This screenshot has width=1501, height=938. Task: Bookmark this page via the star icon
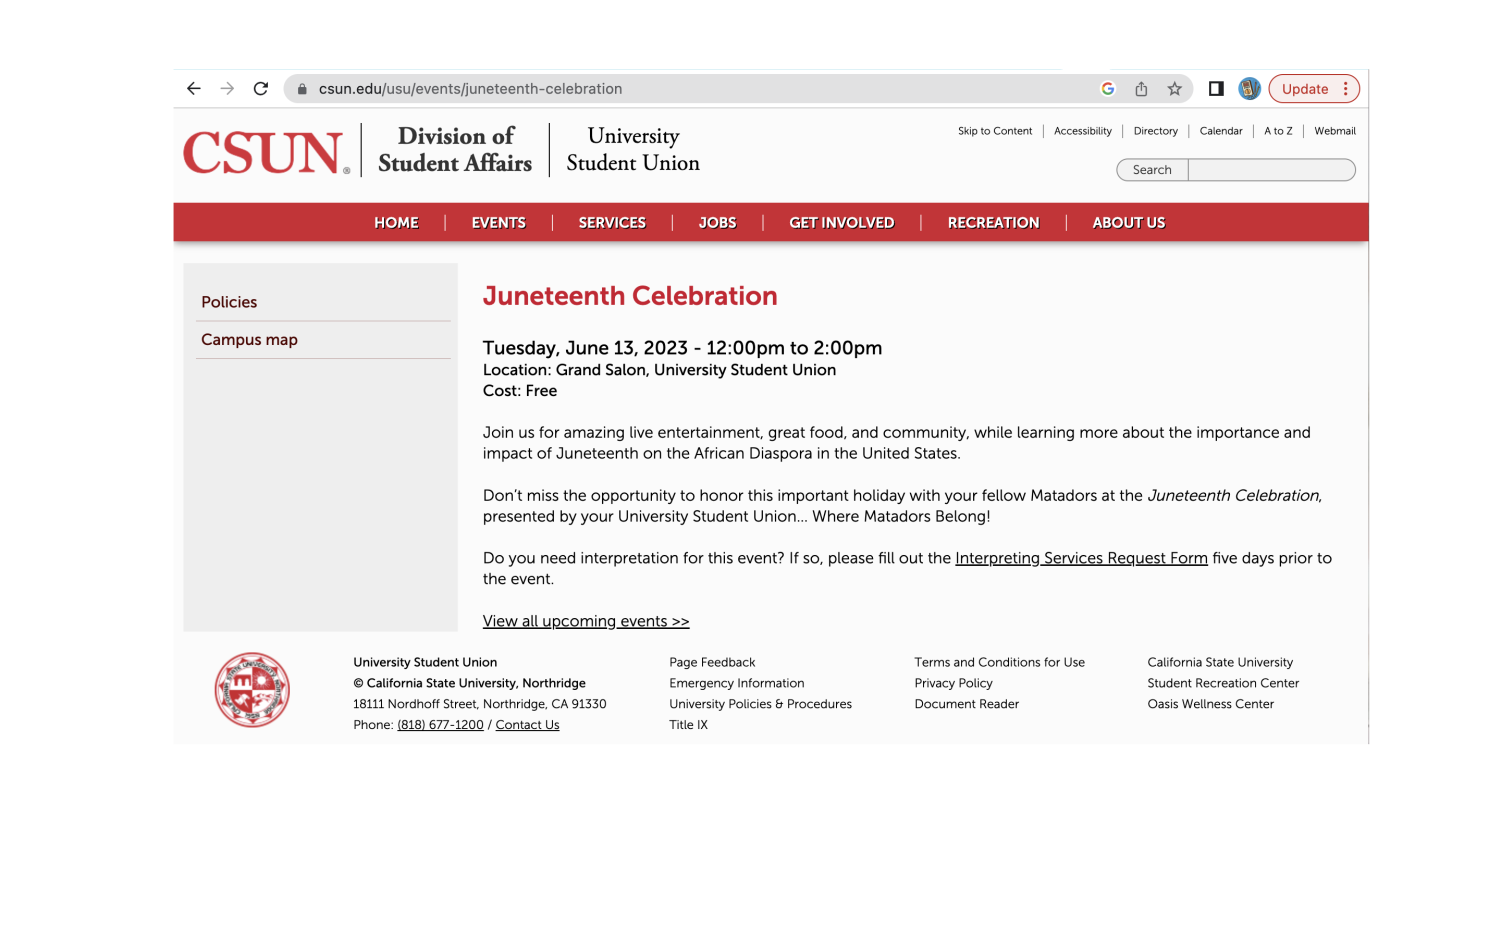(x=1174, y=88)
